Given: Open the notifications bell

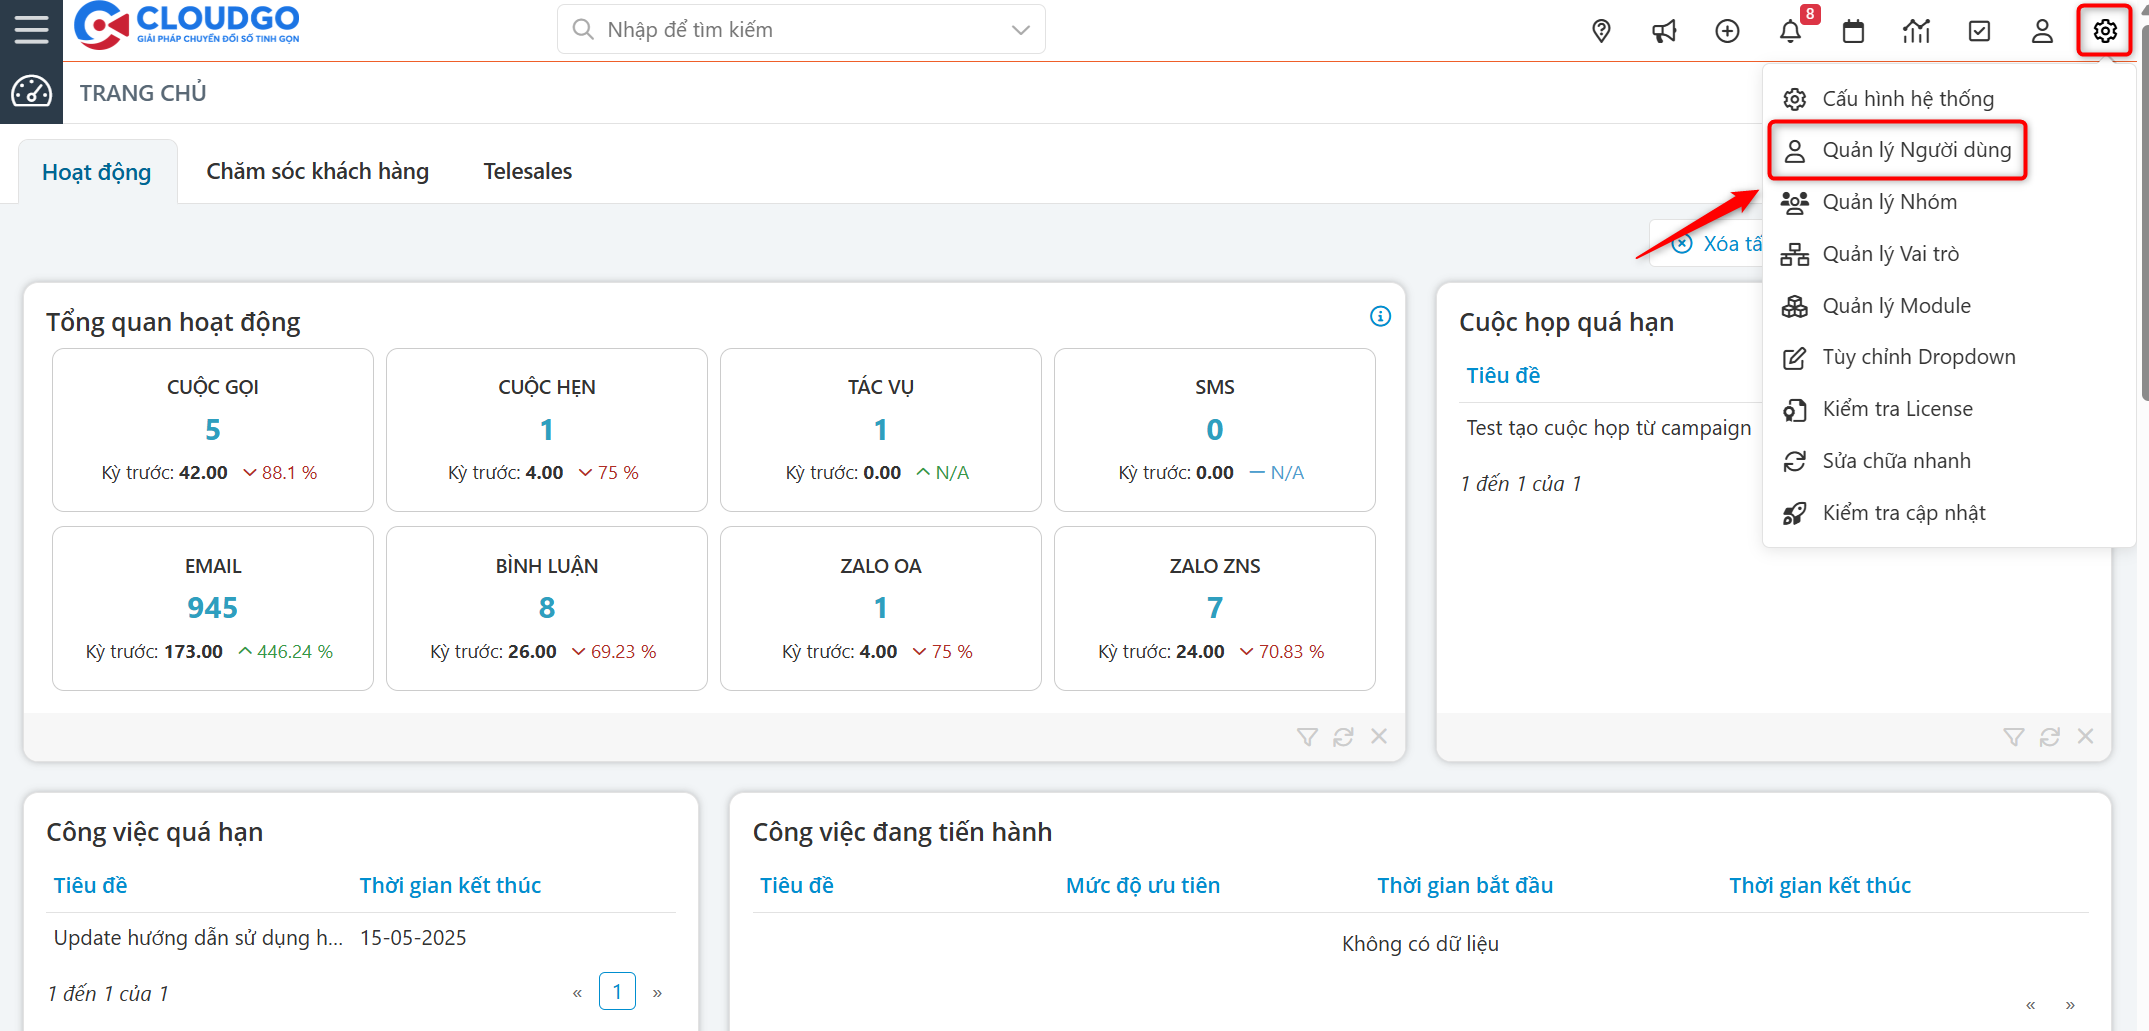Looking at the screenshot, I should coord(1790,31).
